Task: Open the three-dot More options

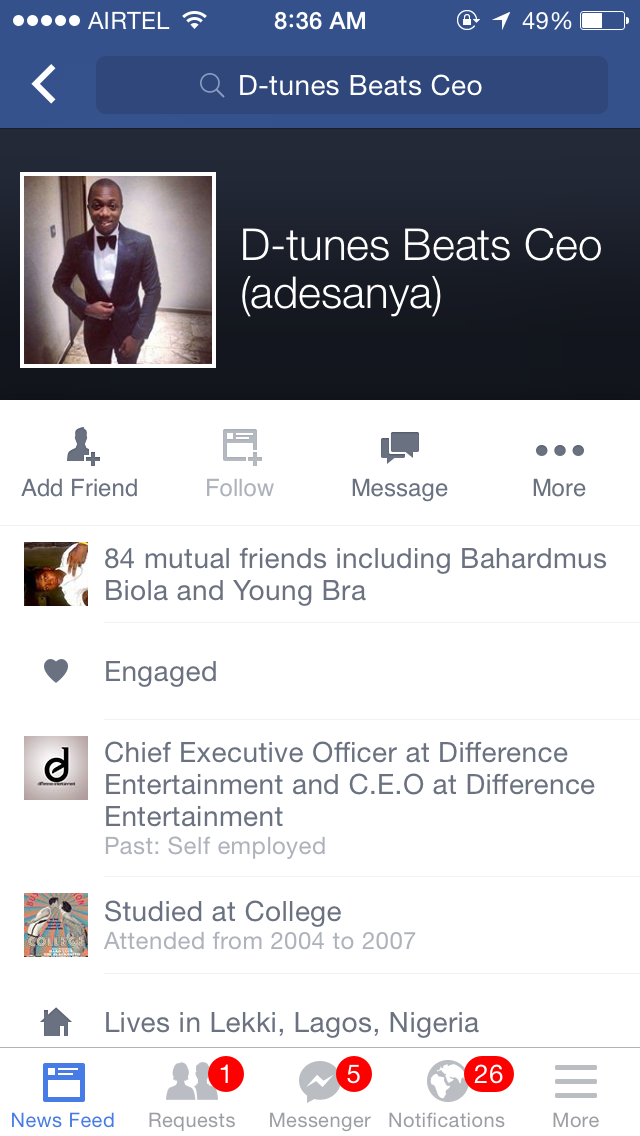Action: point(559,451)
